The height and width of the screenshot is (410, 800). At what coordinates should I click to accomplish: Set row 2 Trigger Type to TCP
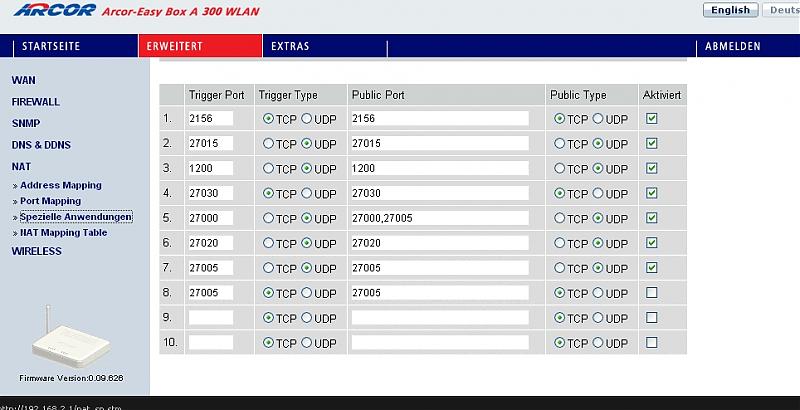tap(268, 143)
